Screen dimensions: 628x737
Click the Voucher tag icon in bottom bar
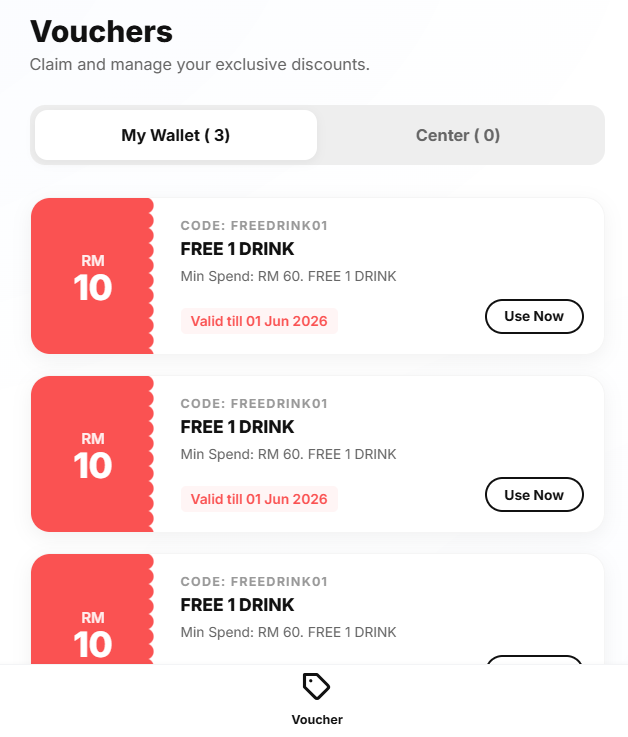[x=316, y=687]
